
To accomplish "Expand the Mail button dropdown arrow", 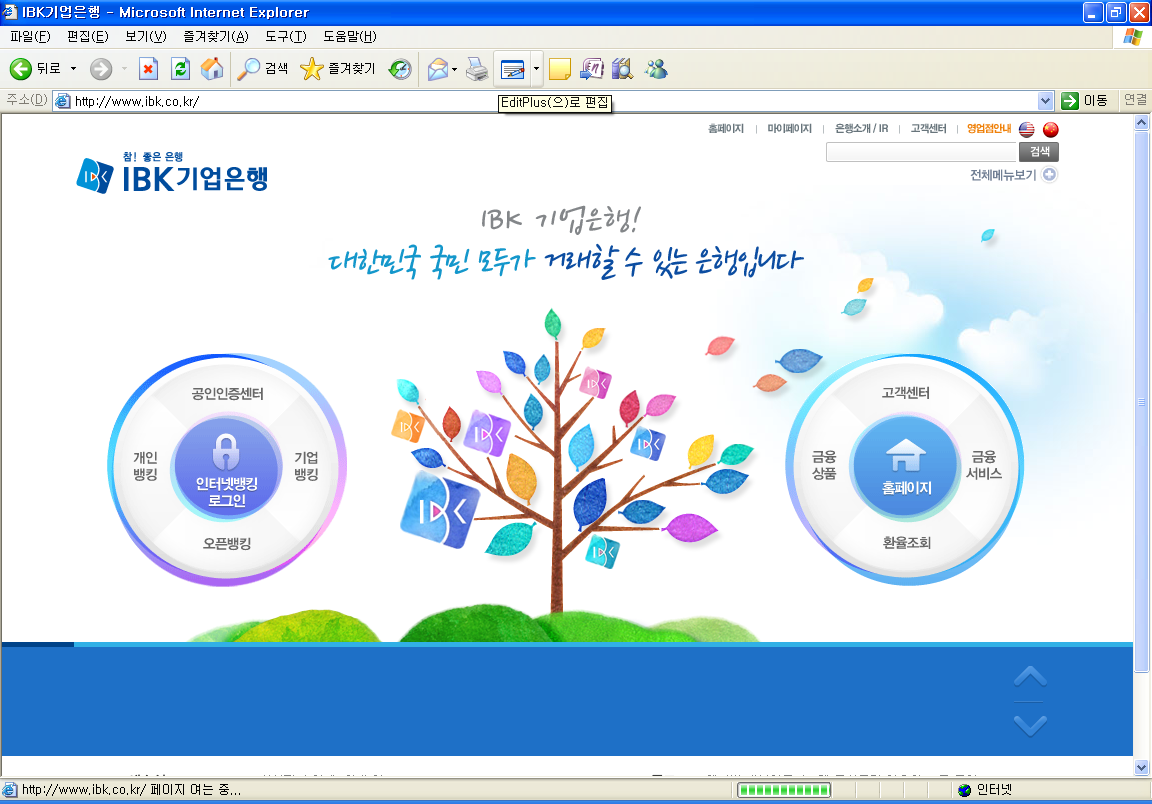I will tap(454, 69).
